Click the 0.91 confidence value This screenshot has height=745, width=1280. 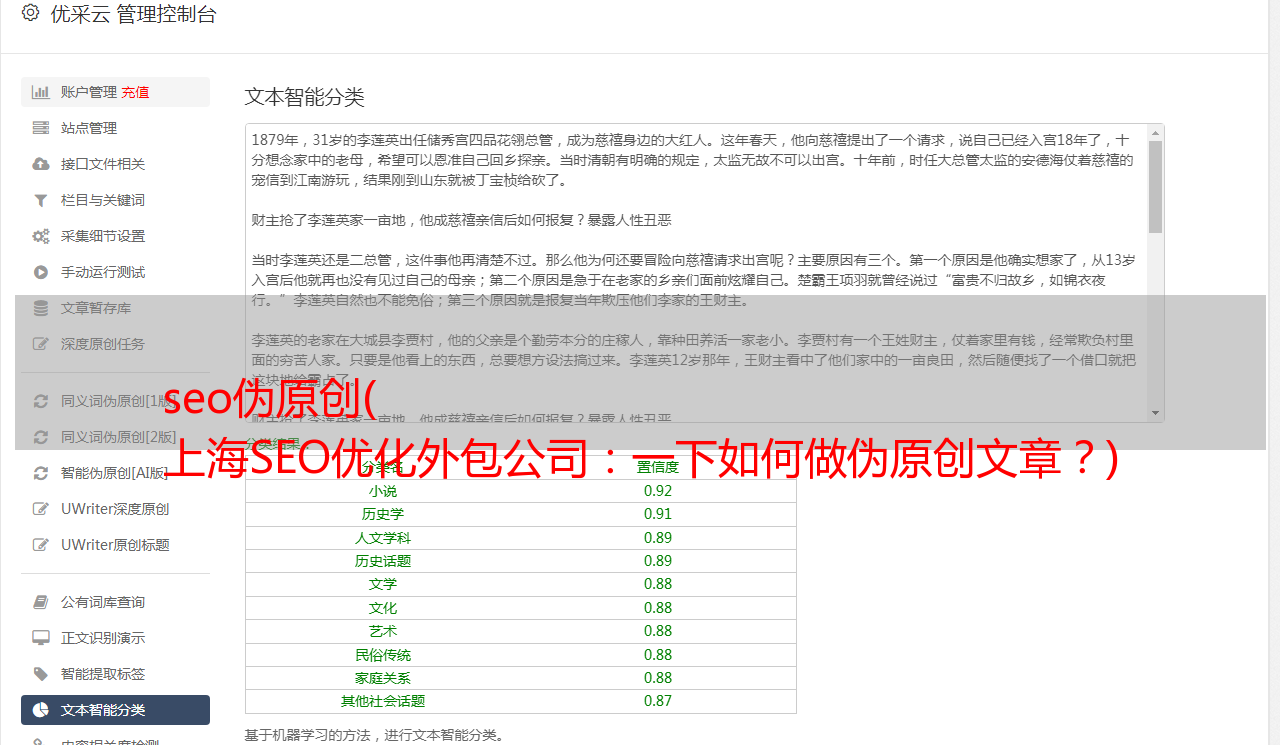pyautogui.click(x=658, y=514)
